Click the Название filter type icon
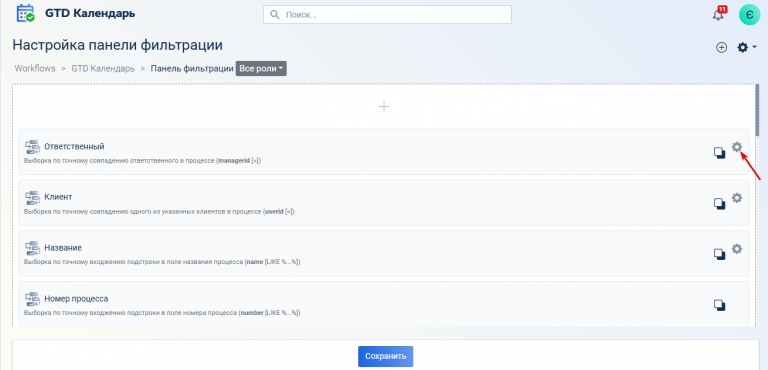768x370 pixels. coord(32,248)
